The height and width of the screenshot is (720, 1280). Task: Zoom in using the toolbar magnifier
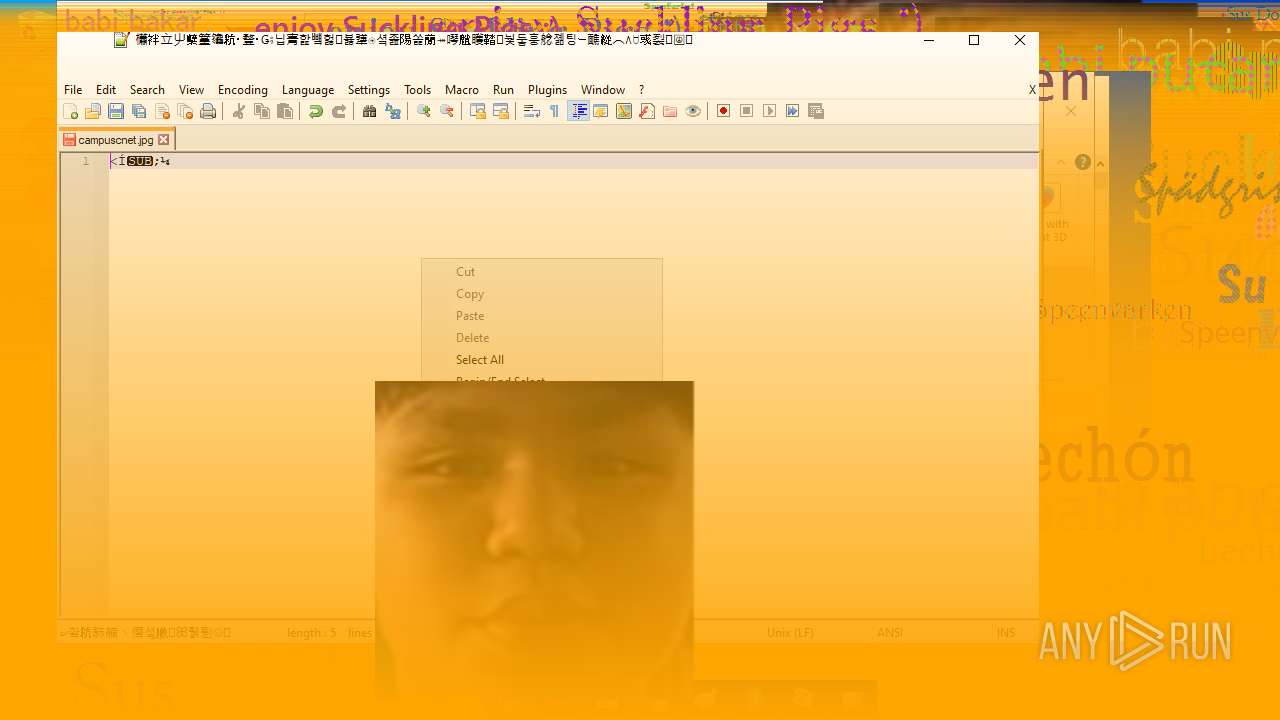pyautogui.click(x=424, y=111)
